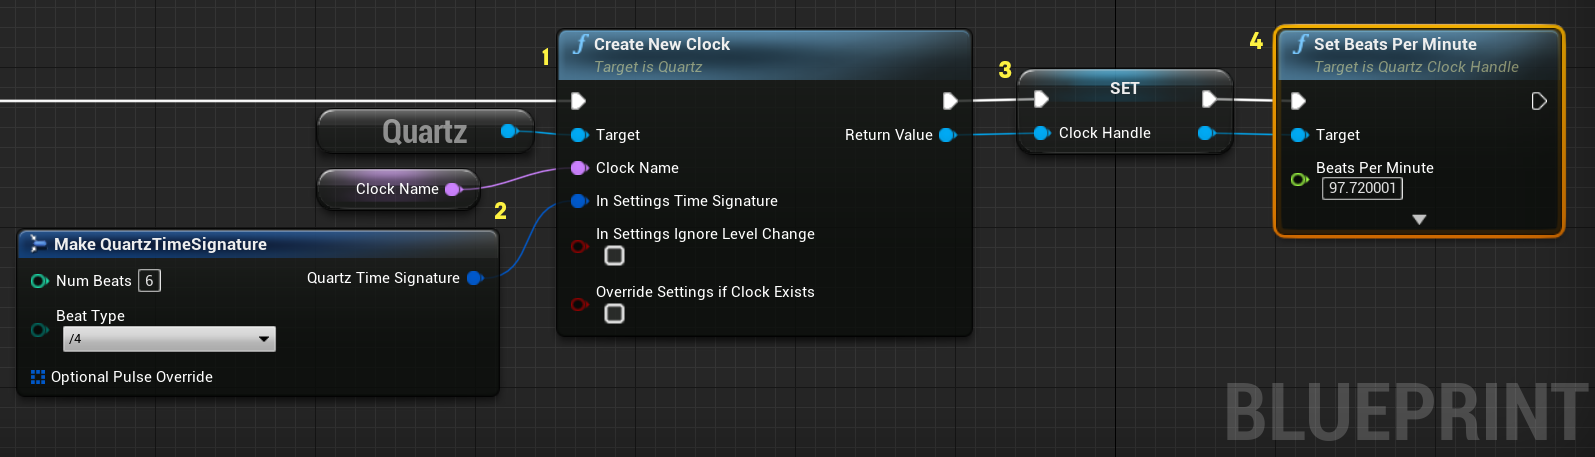This screenshot has width=1595, height=457.
Task: Open the Beat Type dropdown
Action: (x=169, y=339)
